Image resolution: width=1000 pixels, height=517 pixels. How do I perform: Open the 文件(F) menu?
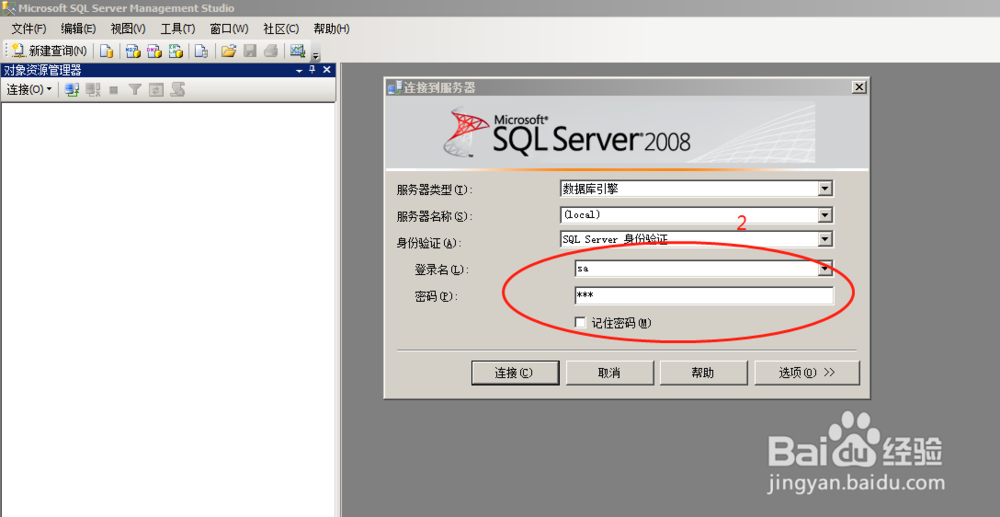tap(29, 29)
